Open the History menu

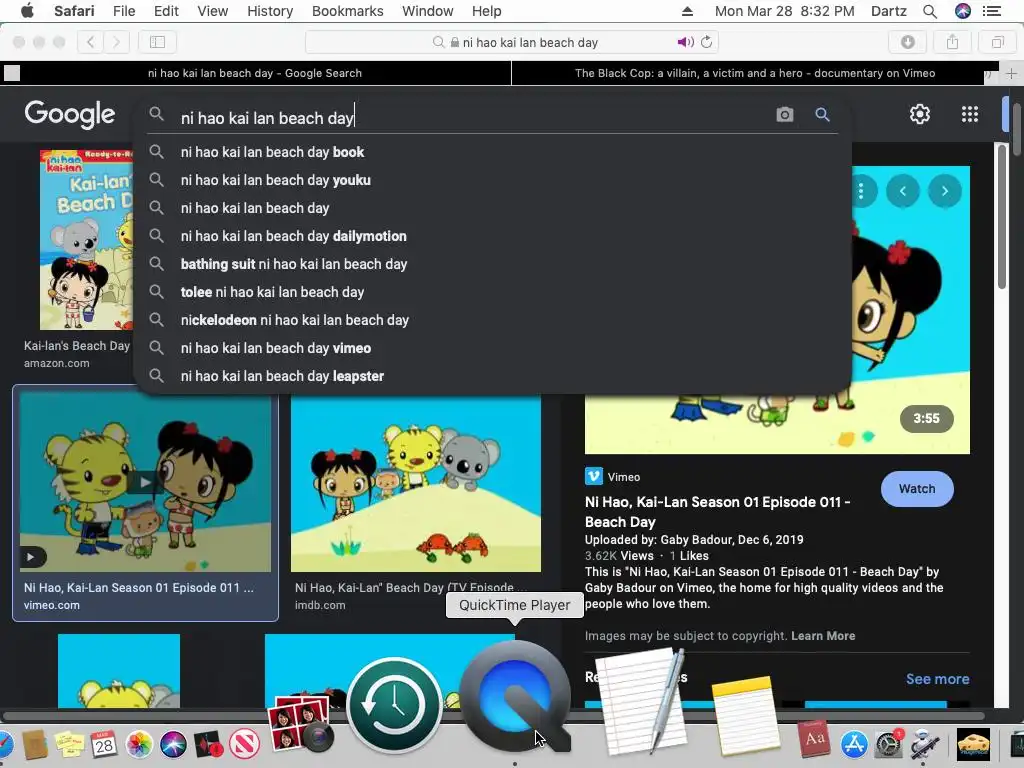point(270,11)
